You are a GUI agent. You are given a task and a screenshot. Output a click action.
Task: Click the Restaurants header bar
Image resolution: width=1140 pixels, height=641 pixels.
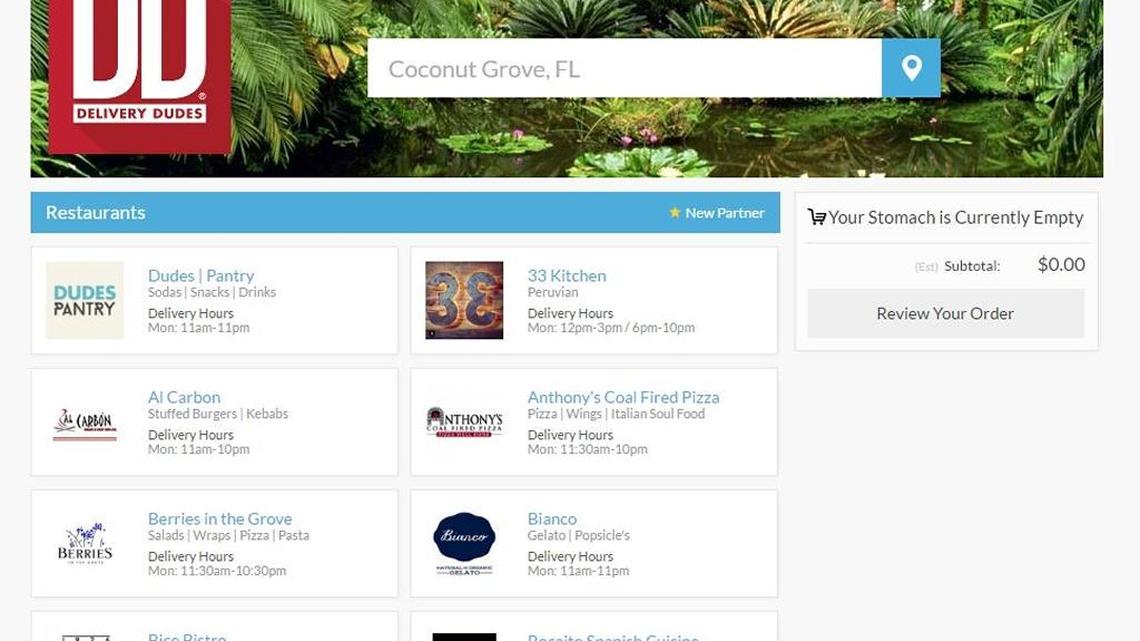click(x=405, y=212)
